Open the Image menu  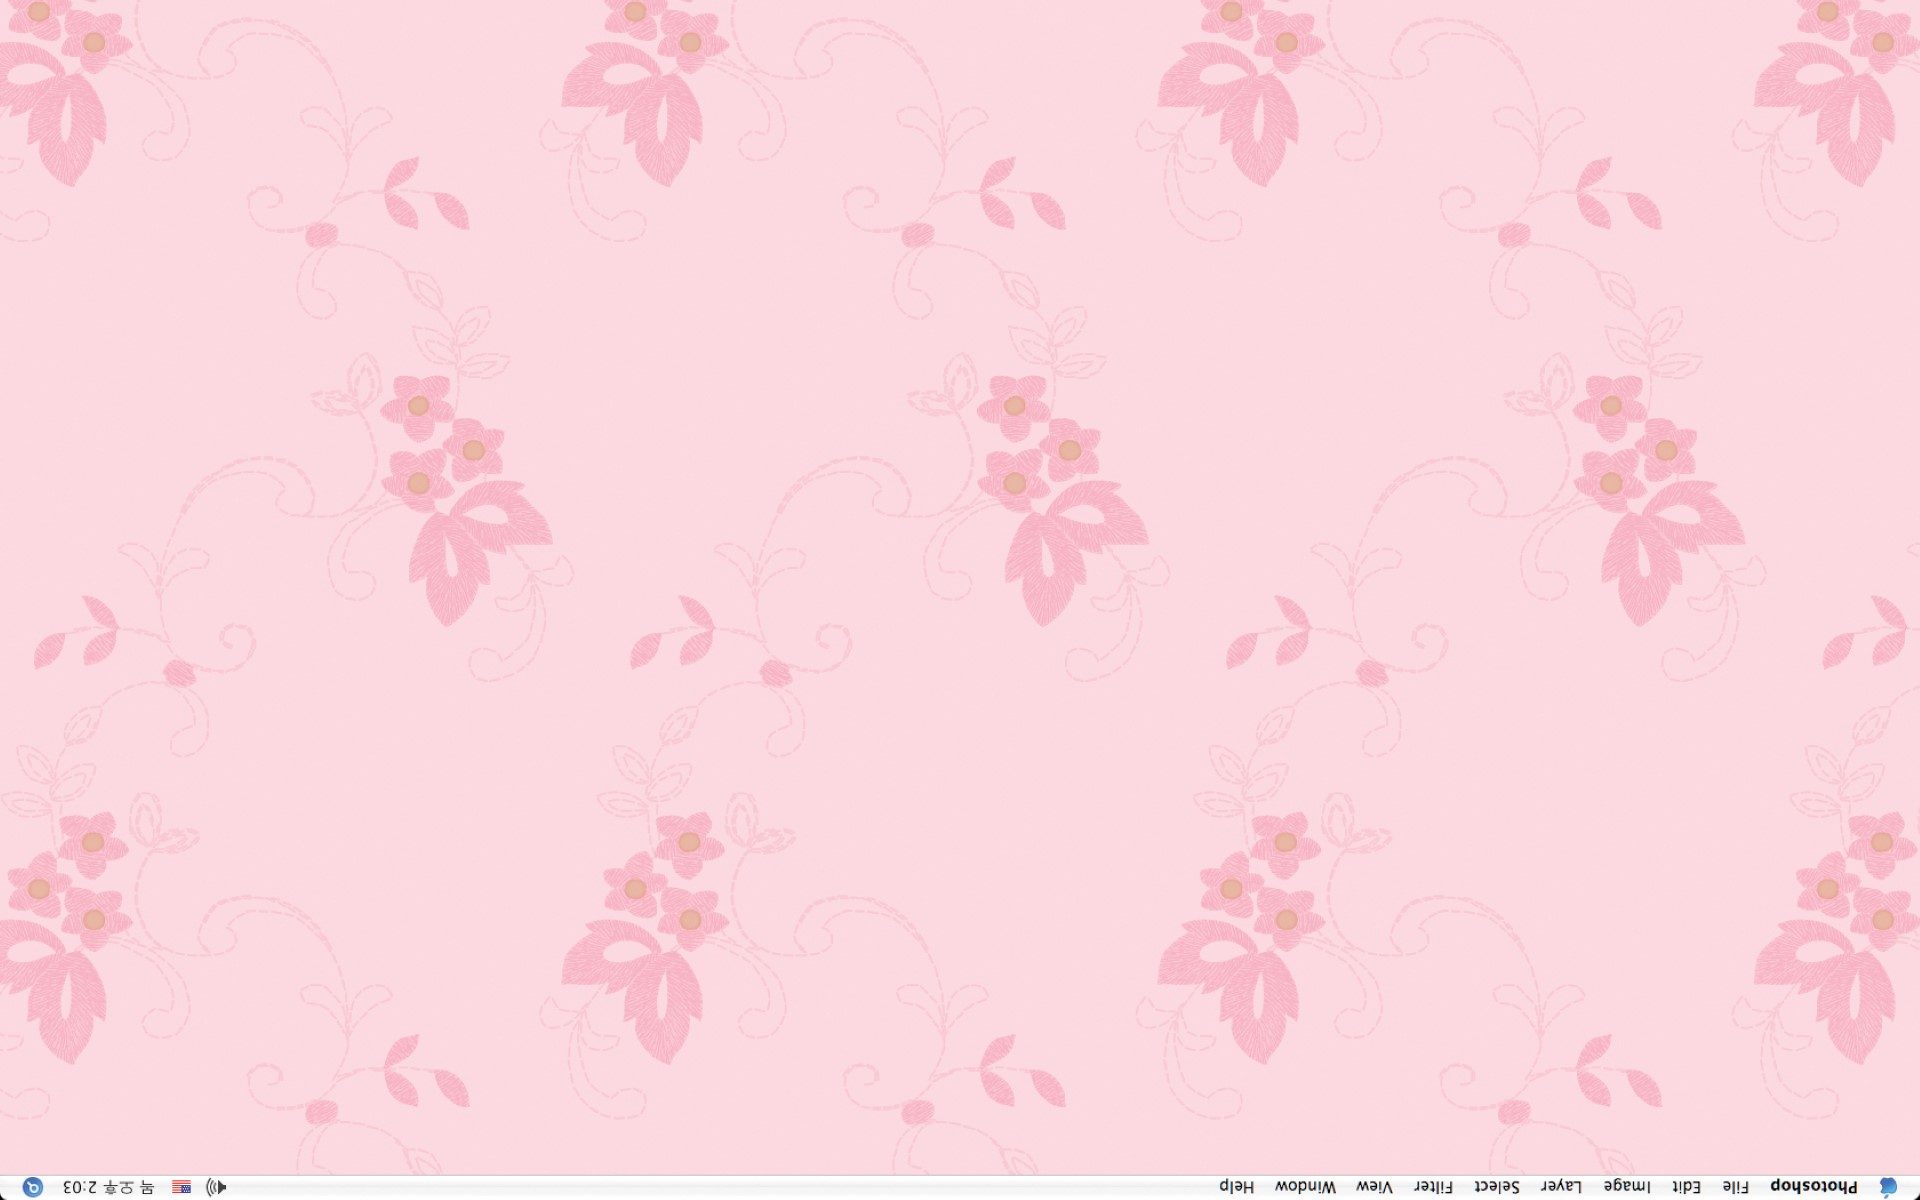[1627, 1187]
